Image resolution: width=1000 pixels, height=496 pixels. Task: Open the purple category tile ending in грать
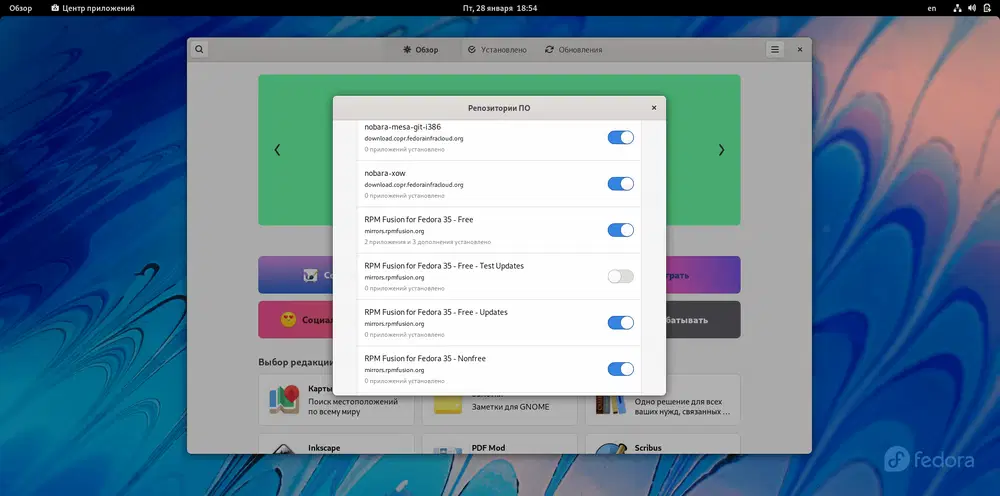coord(703,275)
